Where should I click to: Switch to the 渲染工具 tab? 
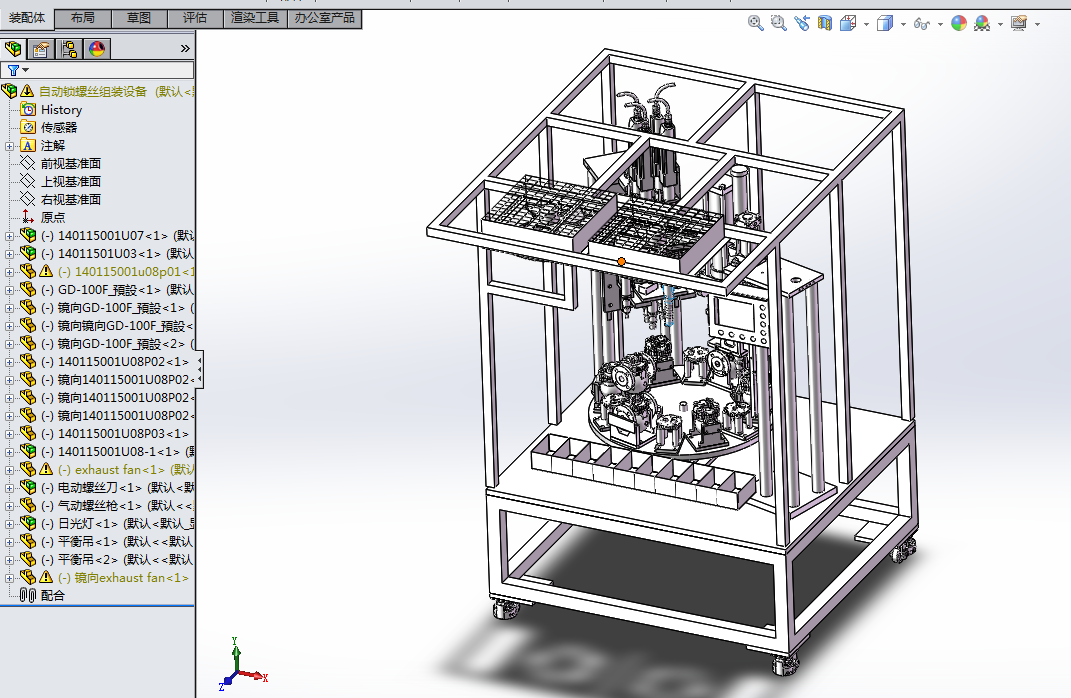click(255, 18)
